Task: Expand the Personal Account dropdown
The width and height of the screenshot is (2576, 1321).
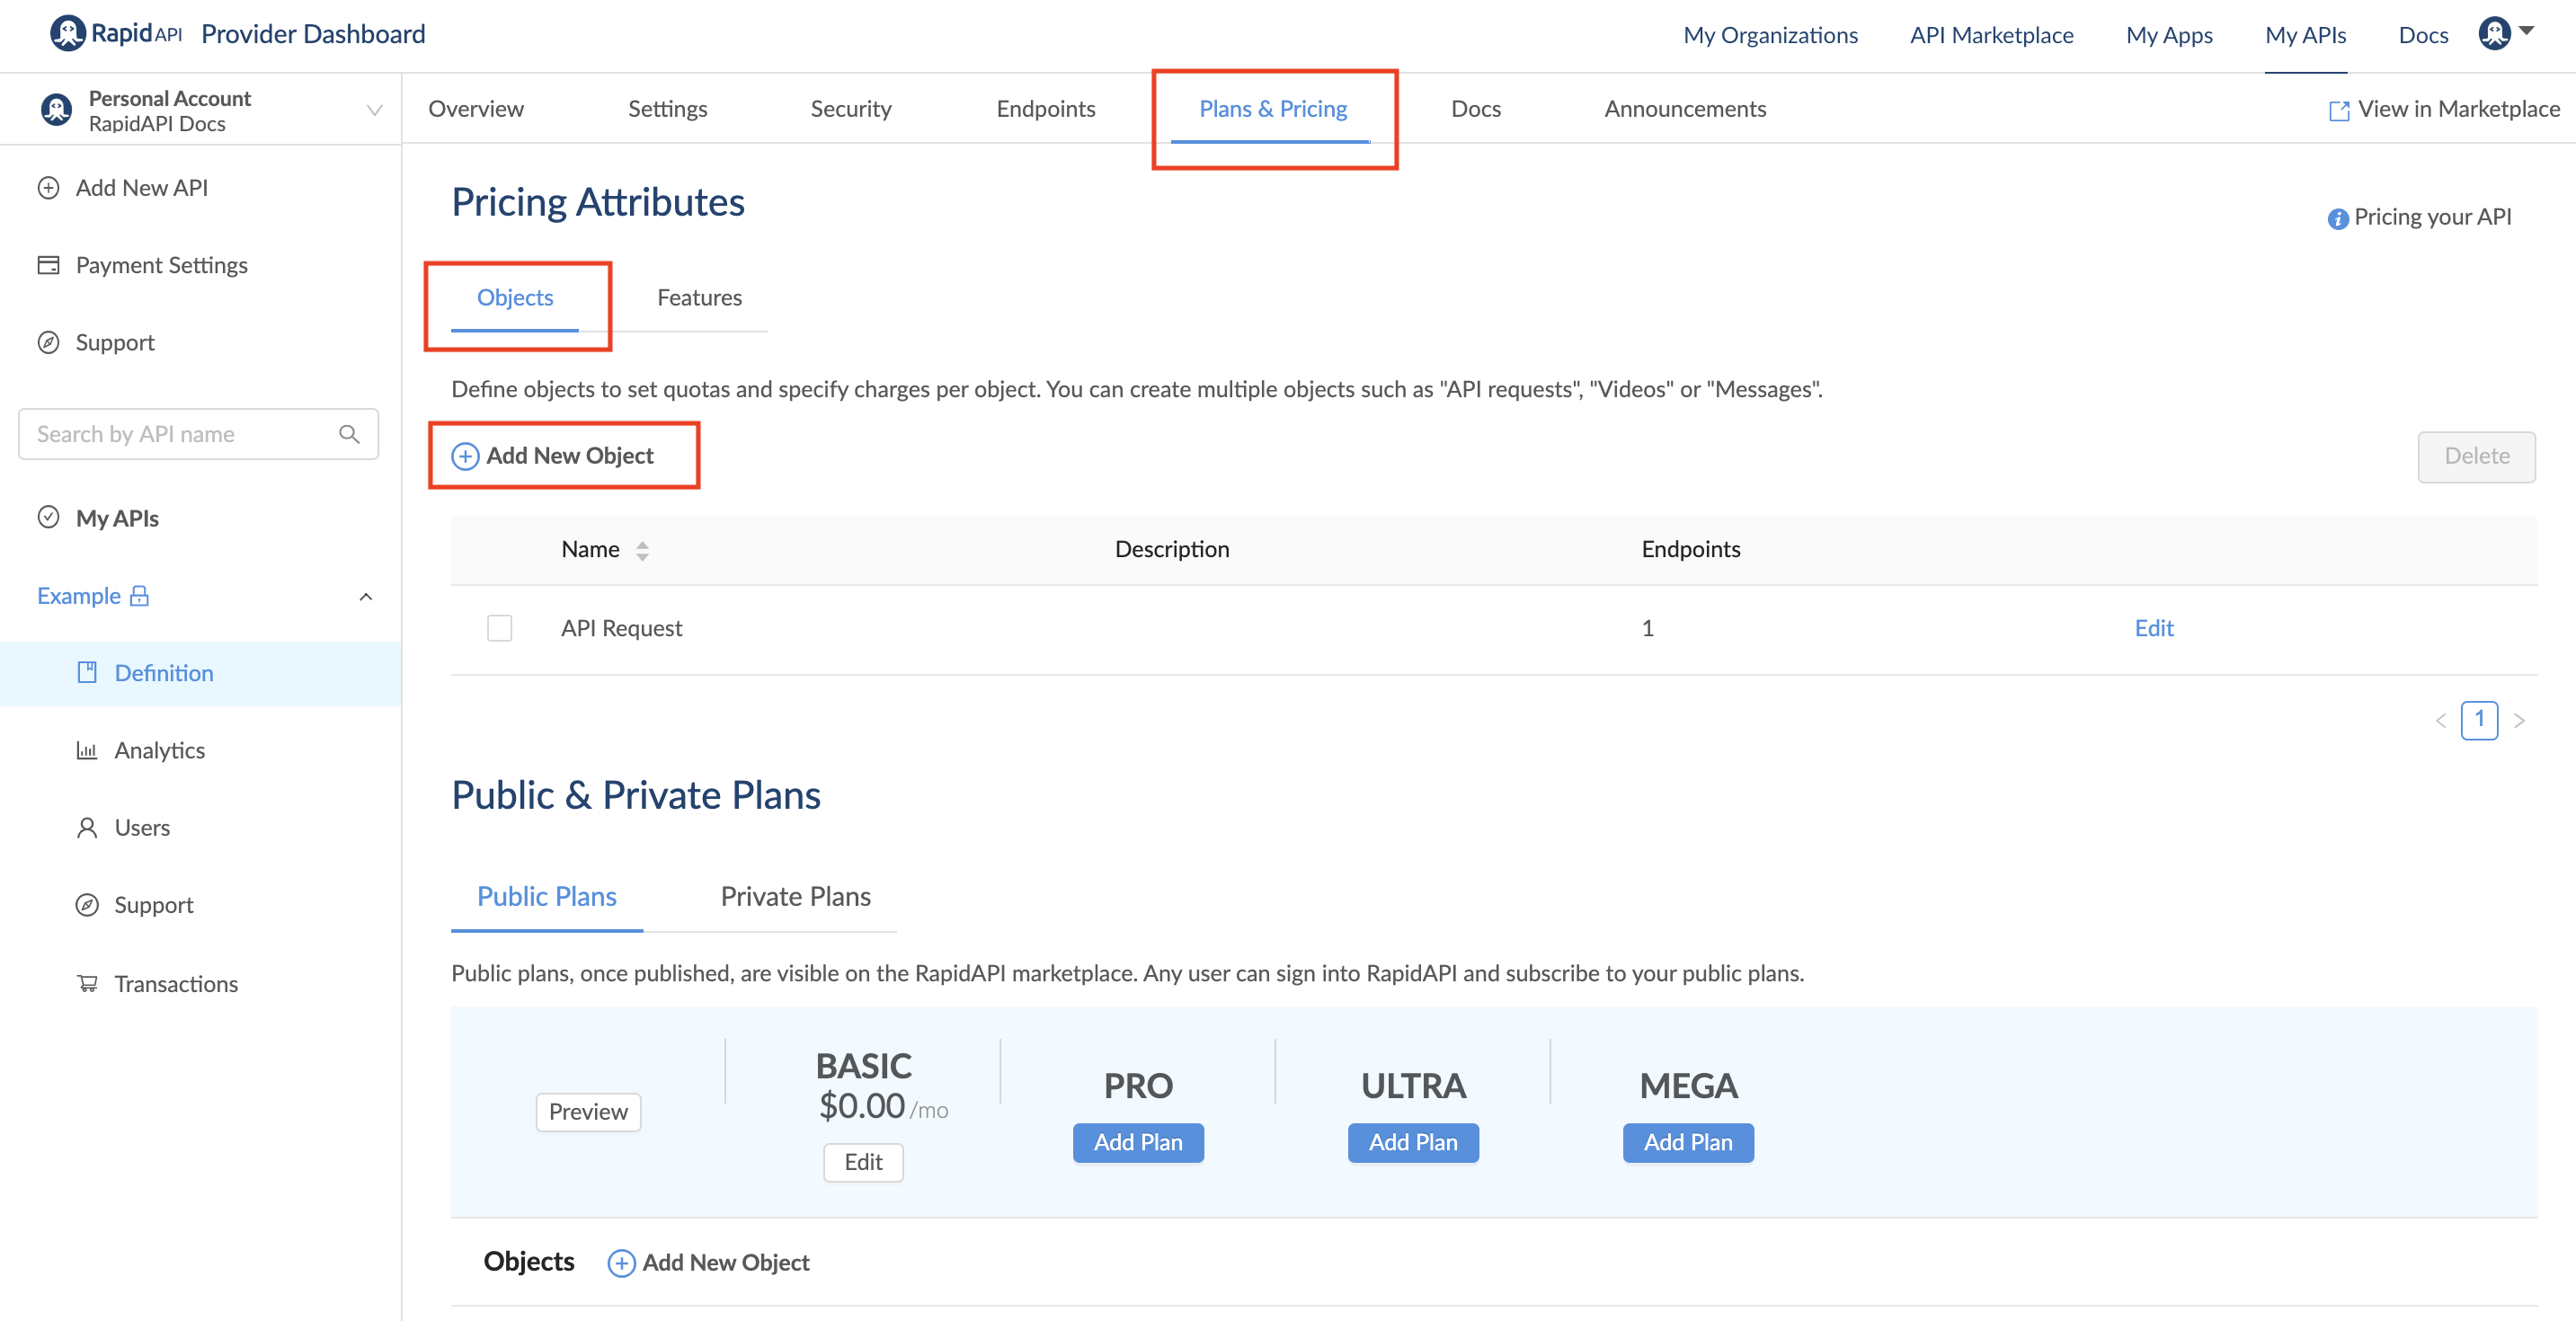Action: point(374,110)
